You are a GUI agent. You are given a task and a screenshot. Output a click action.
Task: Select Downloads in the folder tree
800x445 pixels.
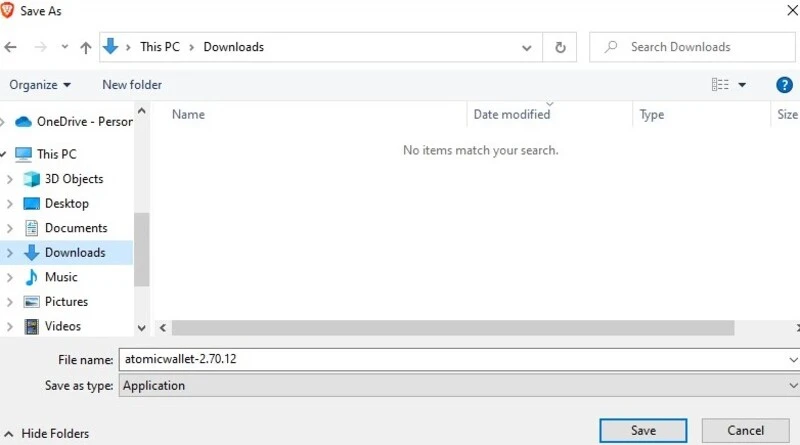(x=75, y=252)
